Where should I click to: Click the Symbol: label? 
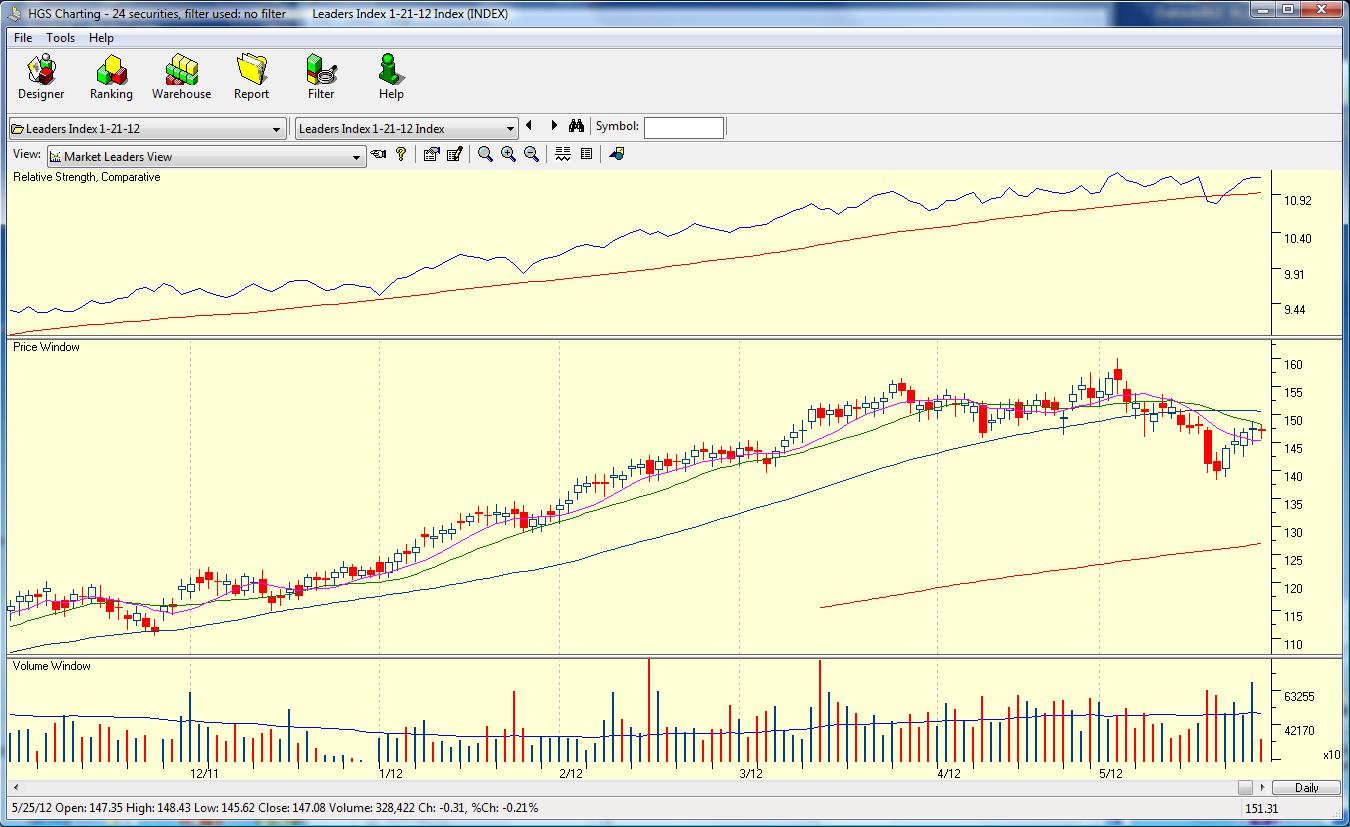tap(616, 127)
